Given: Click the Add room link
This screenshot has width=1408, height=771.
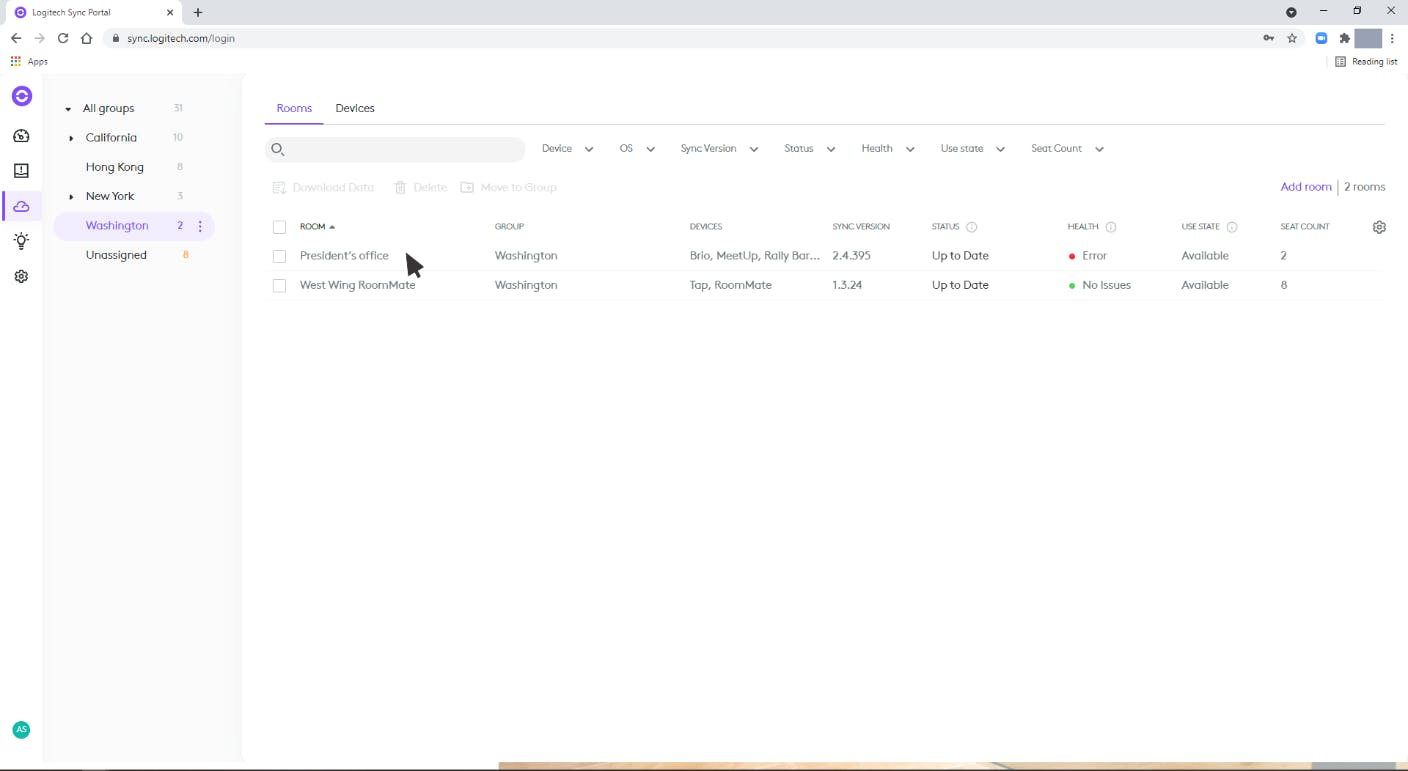Looking at the screenshot, I should (1306, 187).
